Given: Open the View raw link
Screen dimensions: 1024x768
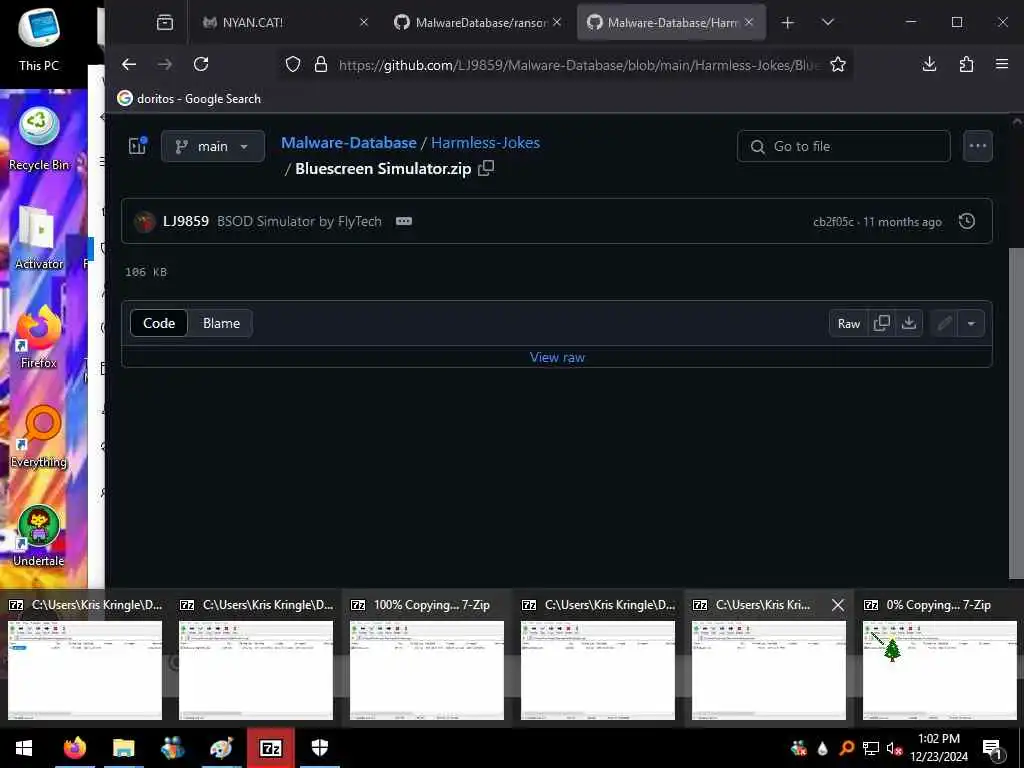Looking at the screenshot, I should point(557,357).
